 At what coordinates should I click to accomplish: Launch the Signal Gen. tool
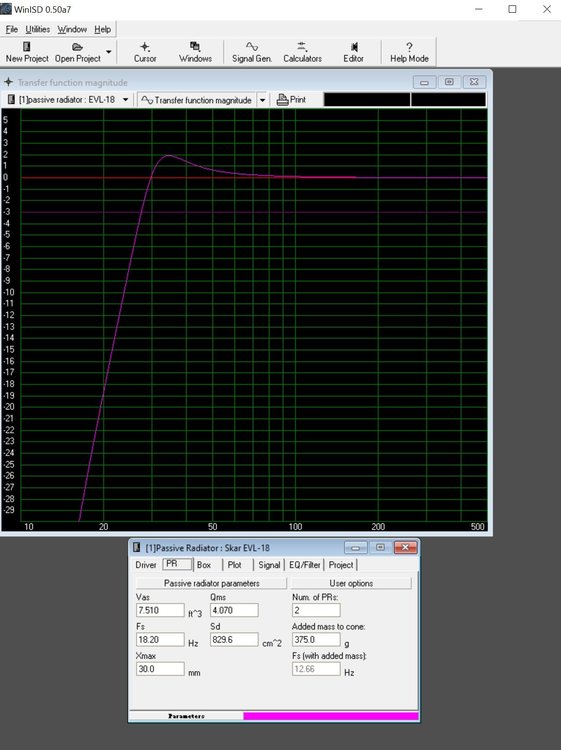[x=252, y=52]
